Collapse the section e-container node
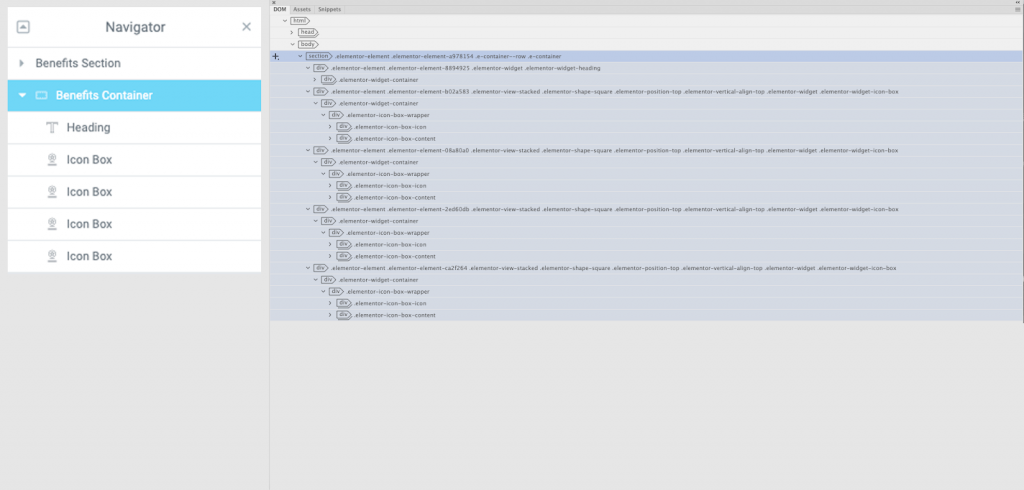Screen dimensions: 1024x490 click(x=300, y=56)
